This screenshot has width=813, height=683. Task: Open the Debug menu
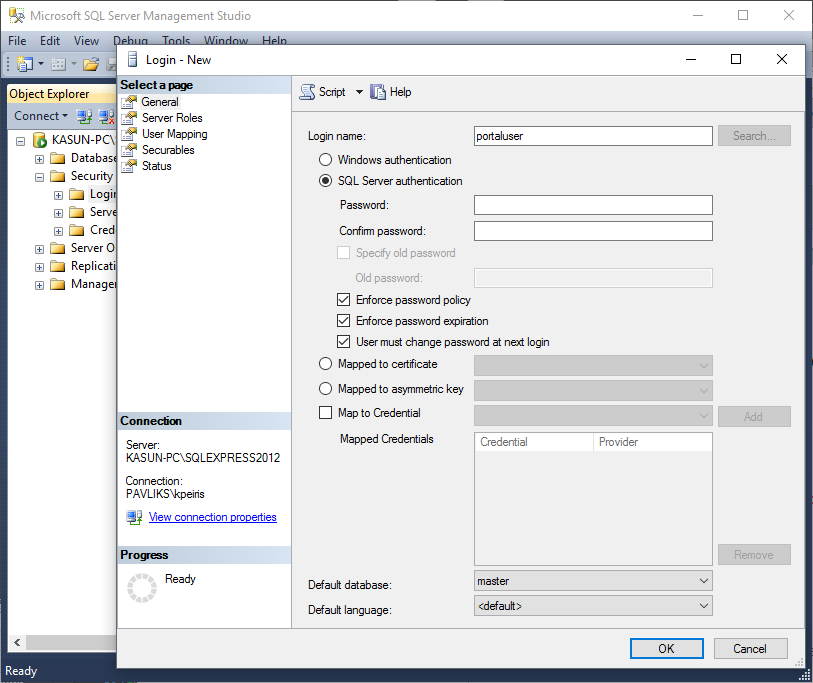point(130,40)
